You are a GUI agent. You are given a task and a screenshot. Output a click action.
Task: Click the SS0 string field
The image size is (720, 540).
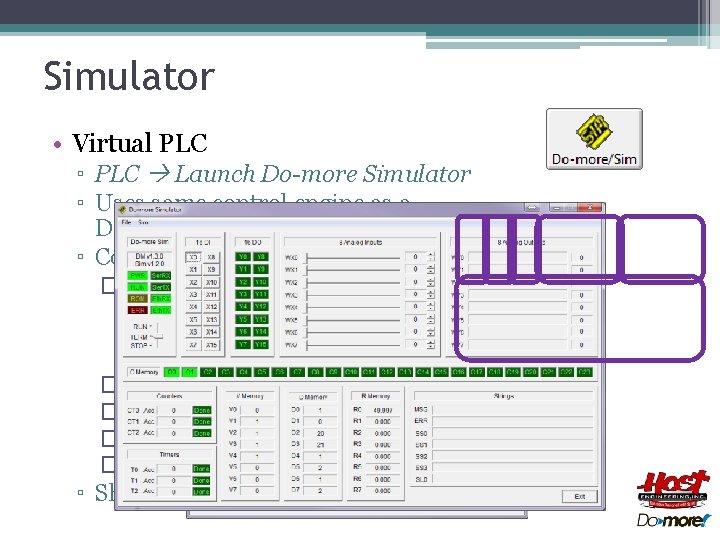[x=512, y=433]
